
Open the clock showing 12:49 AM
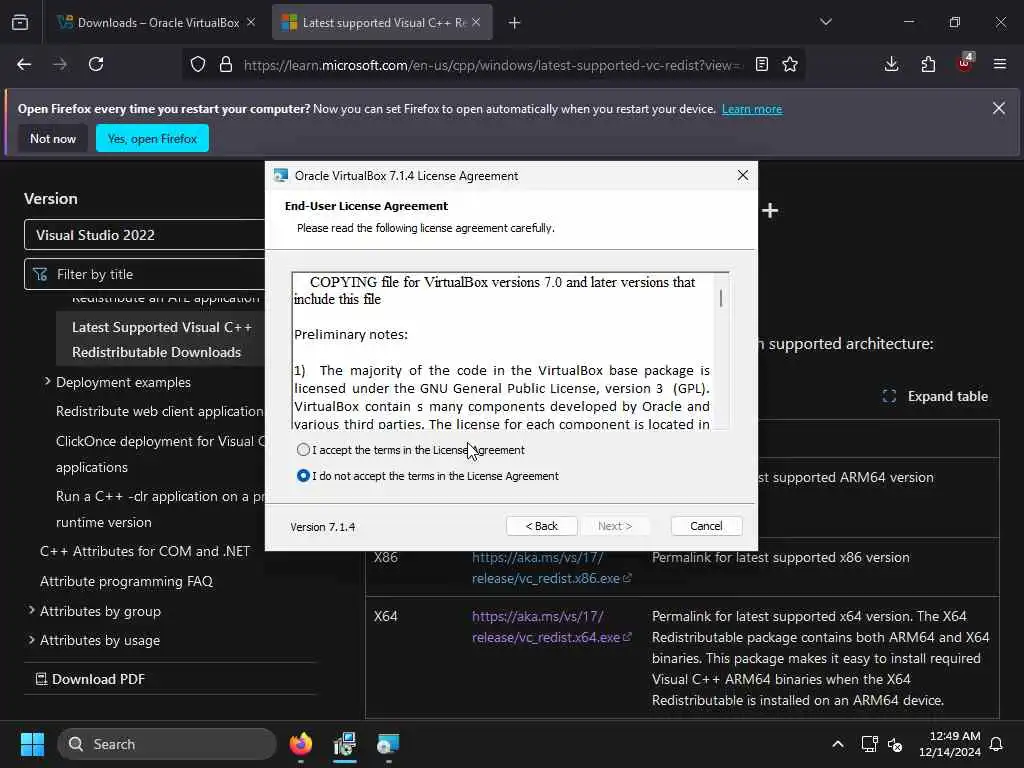950,744
